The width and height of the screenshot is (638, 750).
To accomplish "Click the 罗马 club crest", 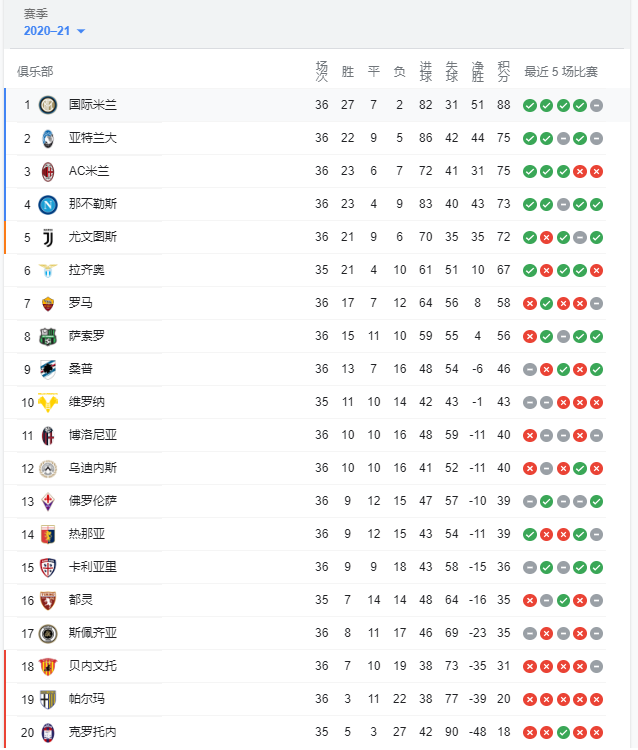I will click(48, 304).
